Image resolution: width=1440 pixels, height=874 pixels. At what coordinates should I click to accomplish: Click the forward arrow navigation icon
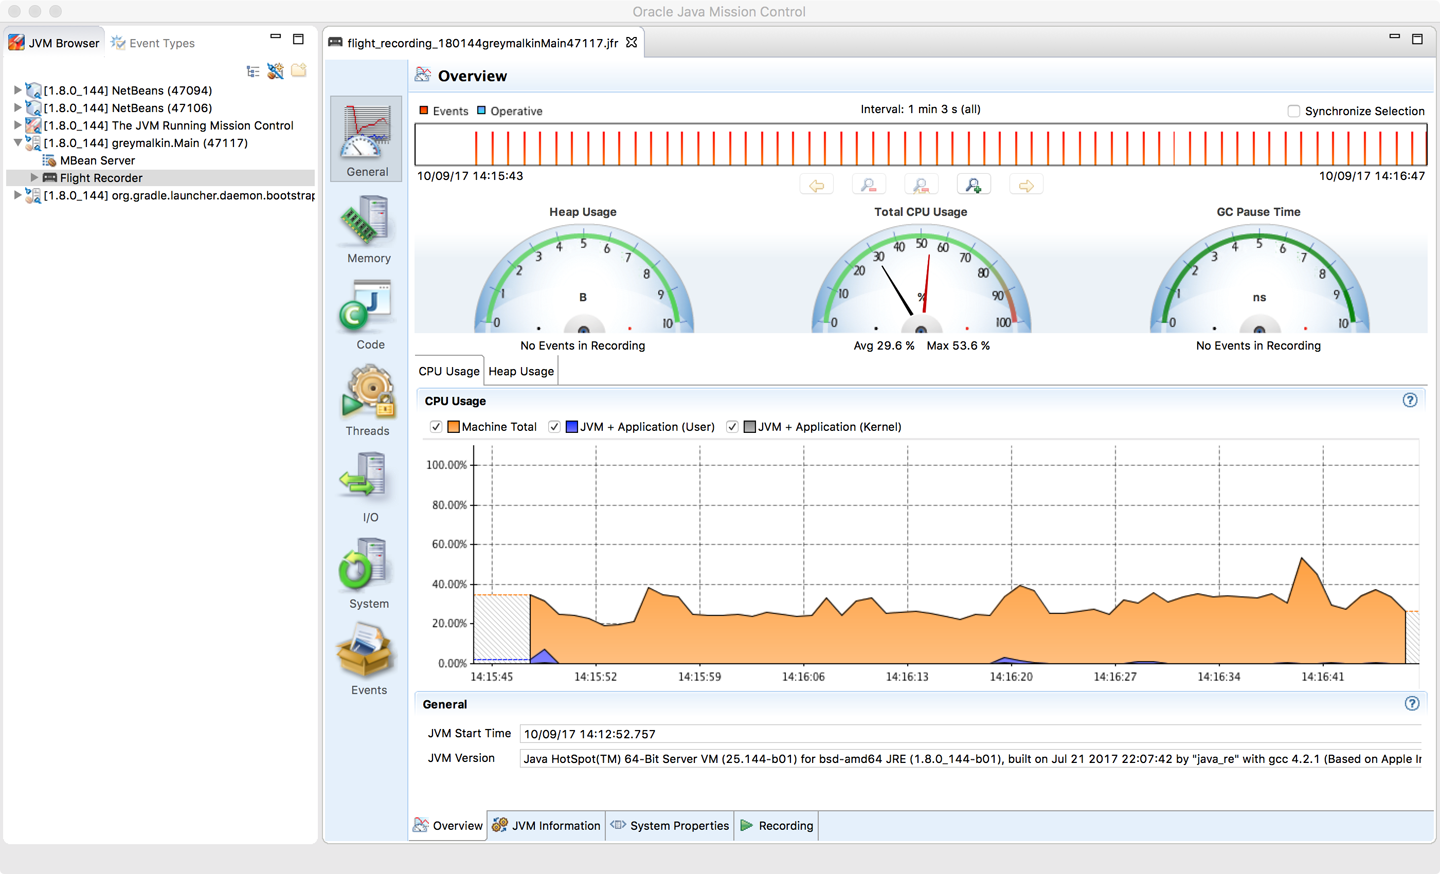click(1026, 185)
